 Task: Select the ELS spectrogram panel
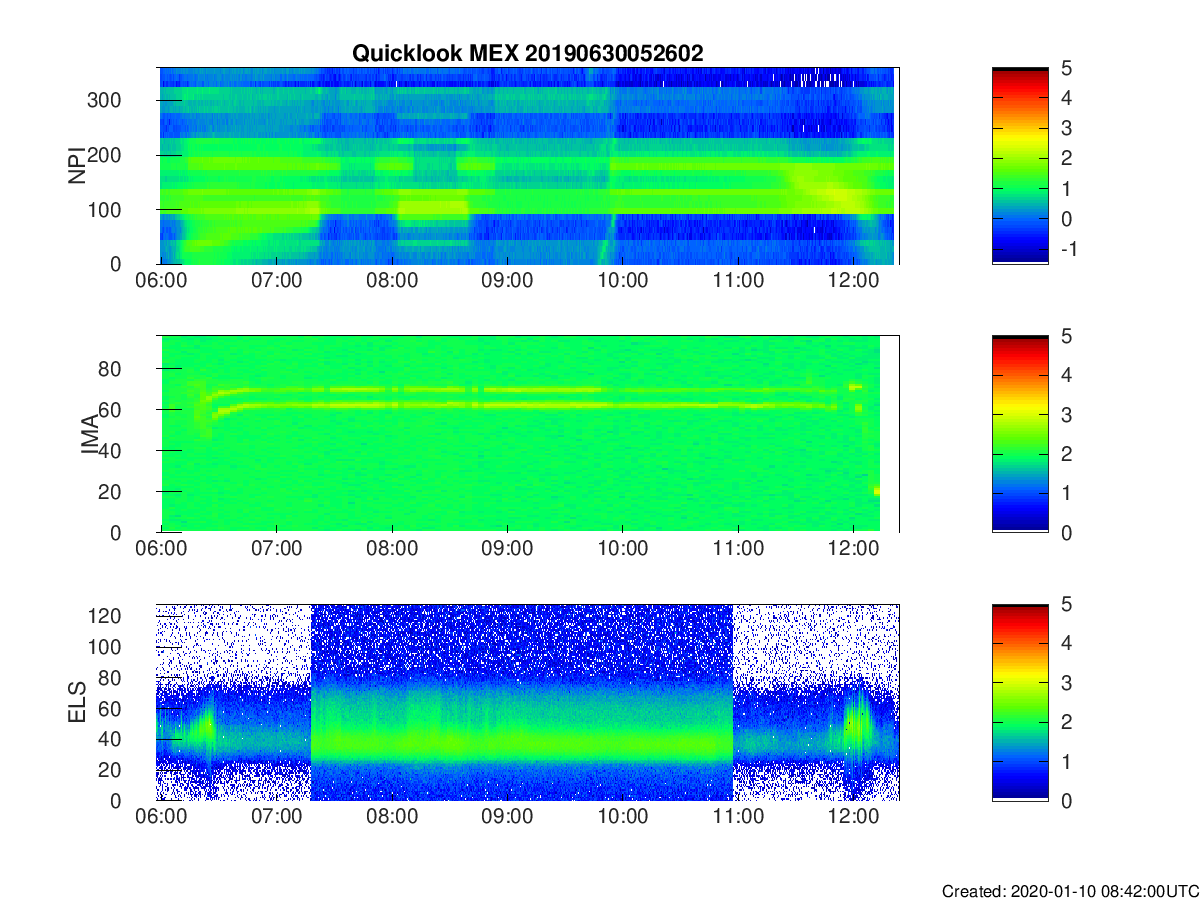point(529,702)
